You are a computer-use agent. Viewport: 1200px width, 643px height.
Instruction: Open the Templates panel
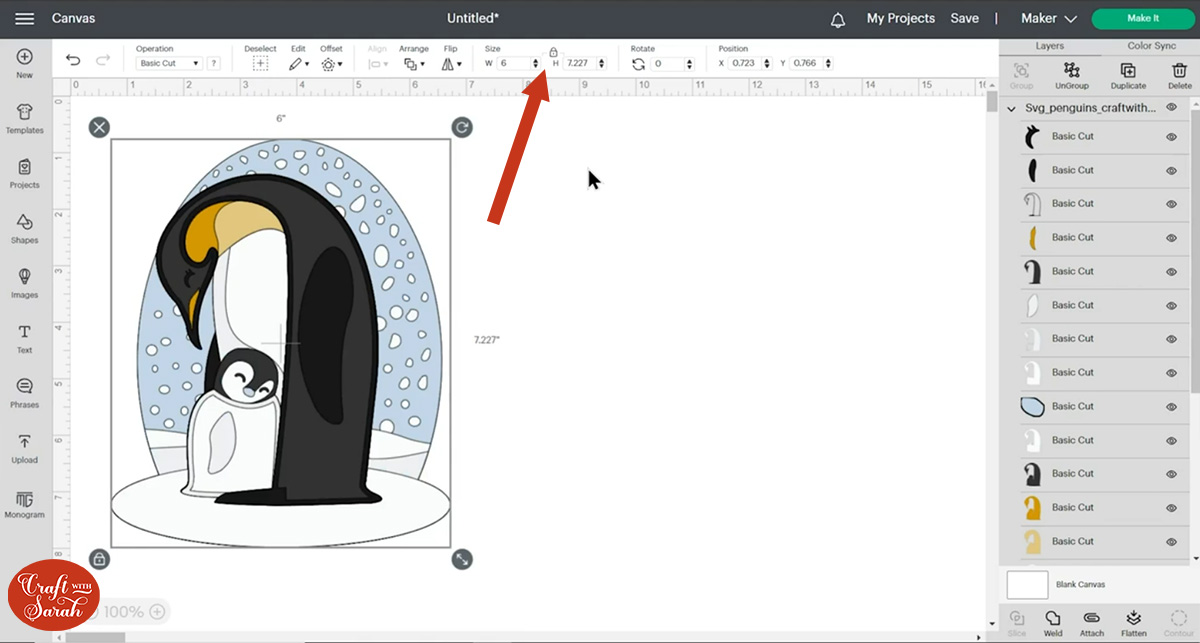[x=25, y=119]
